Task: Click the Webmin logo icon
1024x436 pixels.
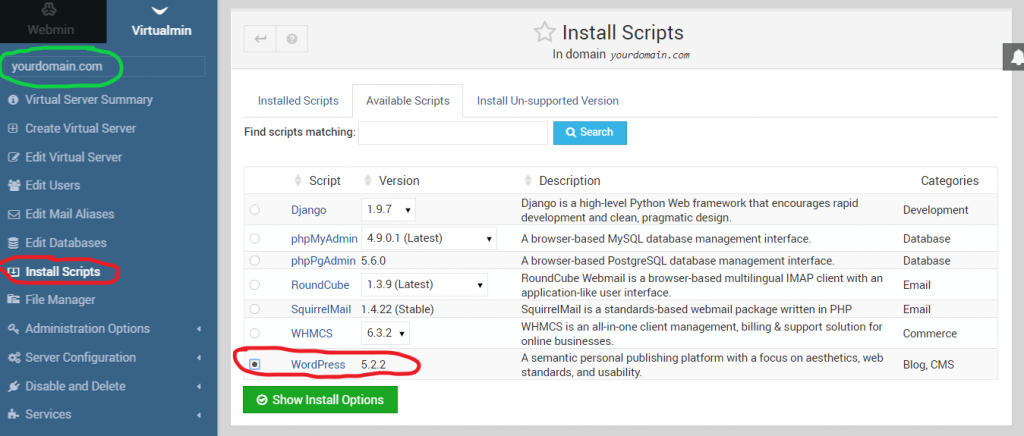Action: coord(50,10)
